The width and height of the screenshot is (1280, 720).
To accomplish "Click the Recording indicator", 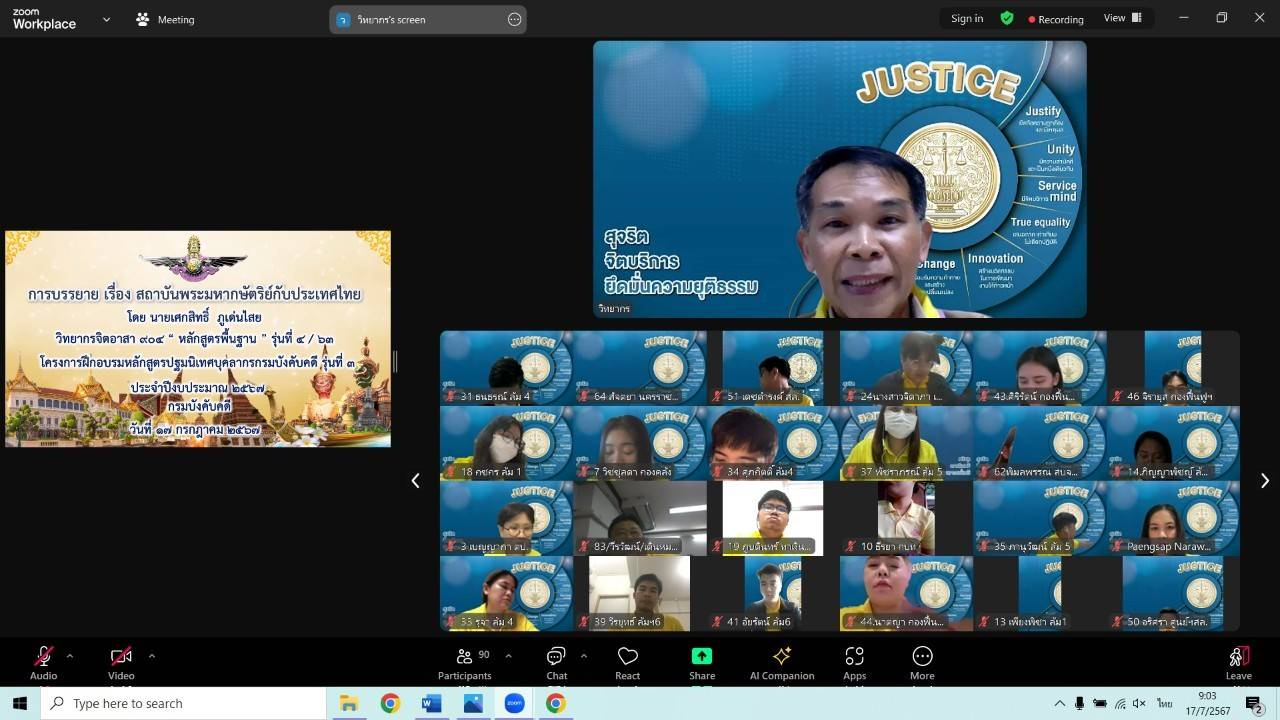I will pos(1056,19).
